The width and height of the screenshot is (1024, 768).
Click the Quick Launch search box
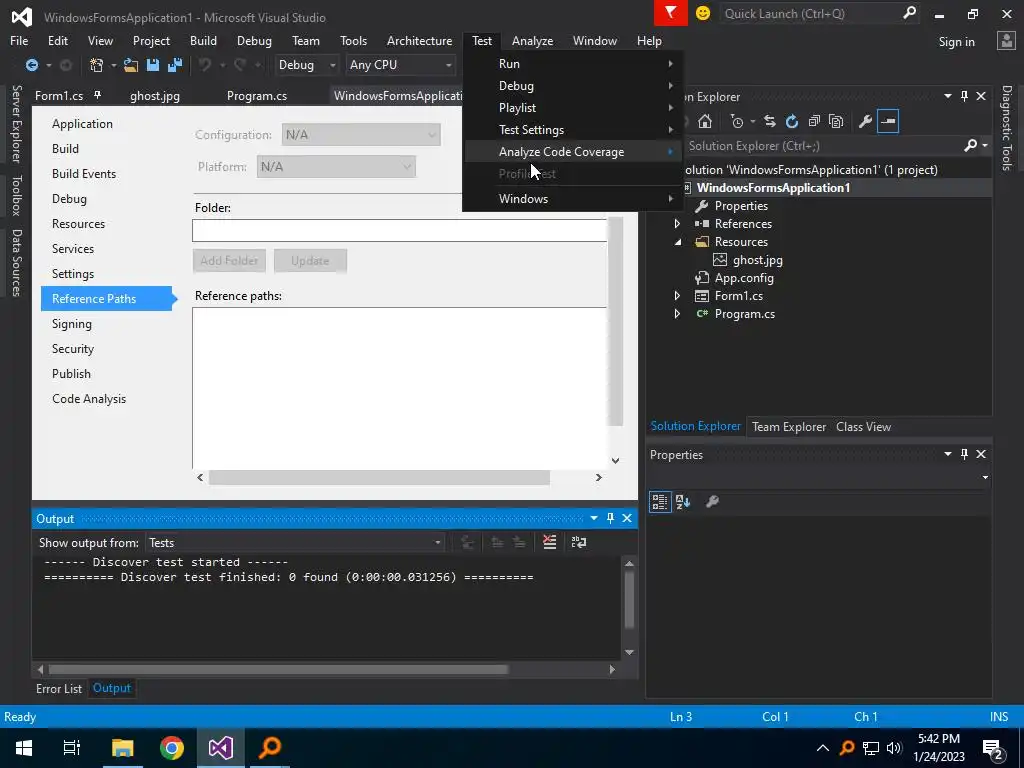pyautogui.click(x=820, y=13)
